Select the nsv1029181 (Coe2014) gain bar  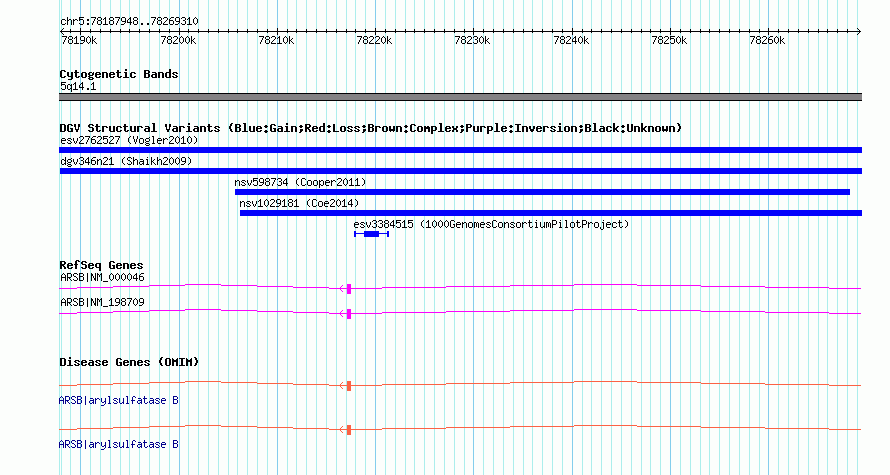[x=551, y=213]
